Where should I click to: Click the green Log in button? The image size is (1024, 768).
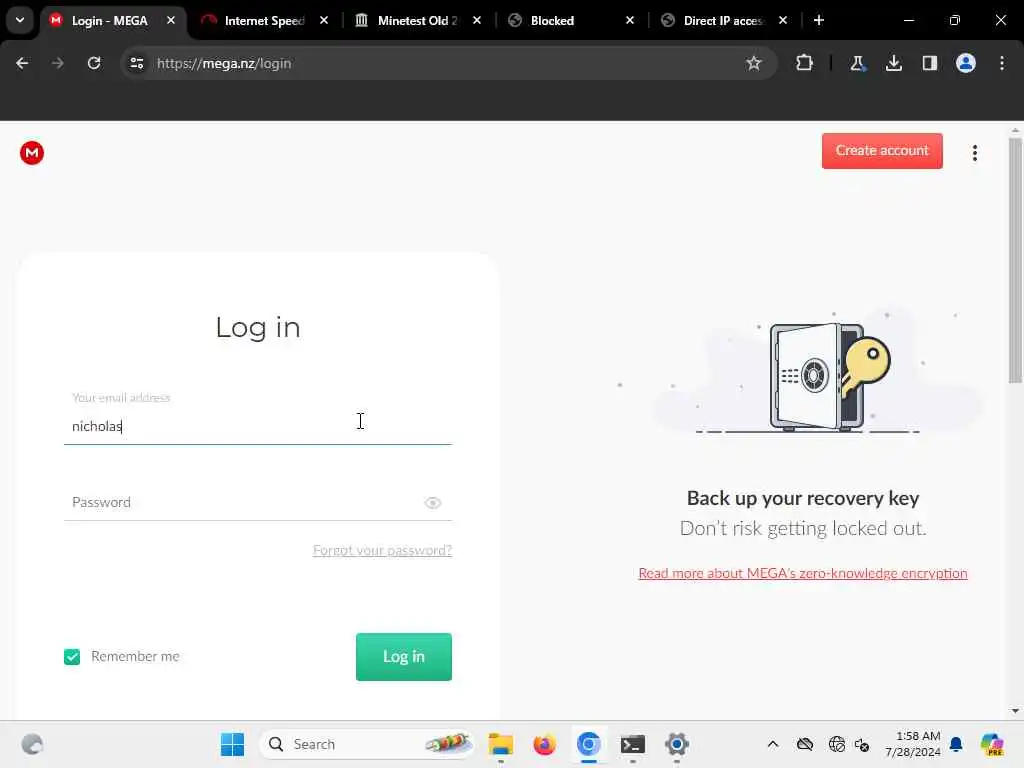pos(404,656)
